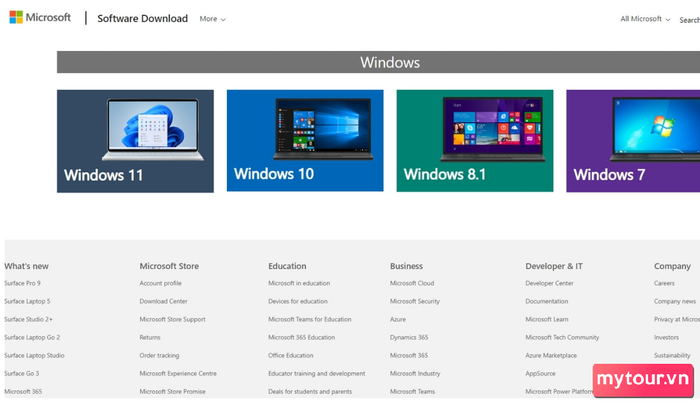Open Download Center link

163,301
